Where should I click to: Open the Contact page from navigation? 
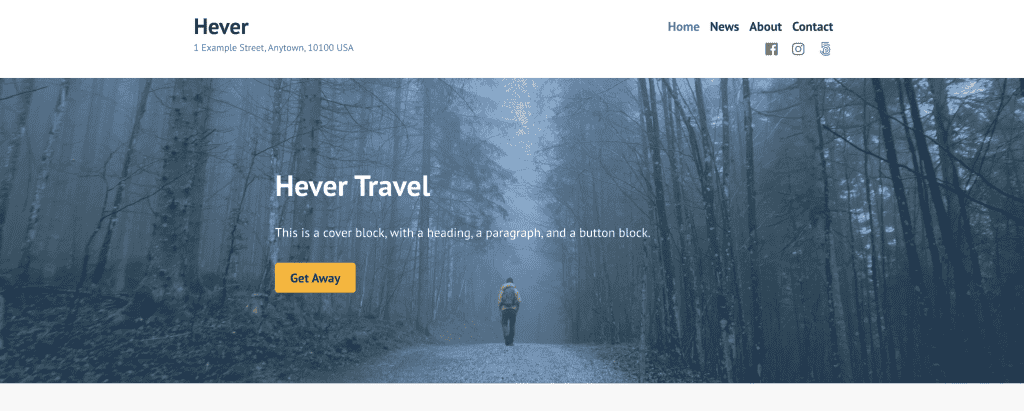812,27
